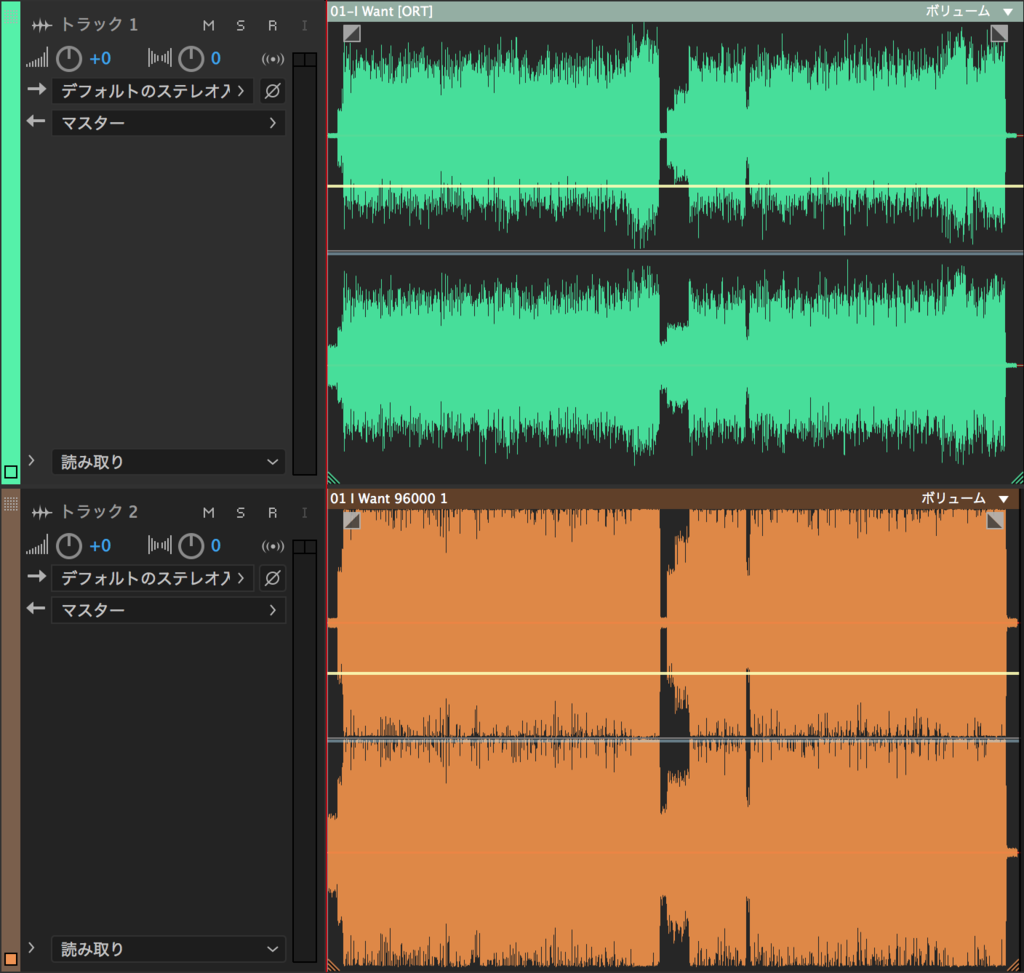Viewport: 1024px width, 973px height.
Task: Click Track 1 output arrow icon
Action: point(36,121)
